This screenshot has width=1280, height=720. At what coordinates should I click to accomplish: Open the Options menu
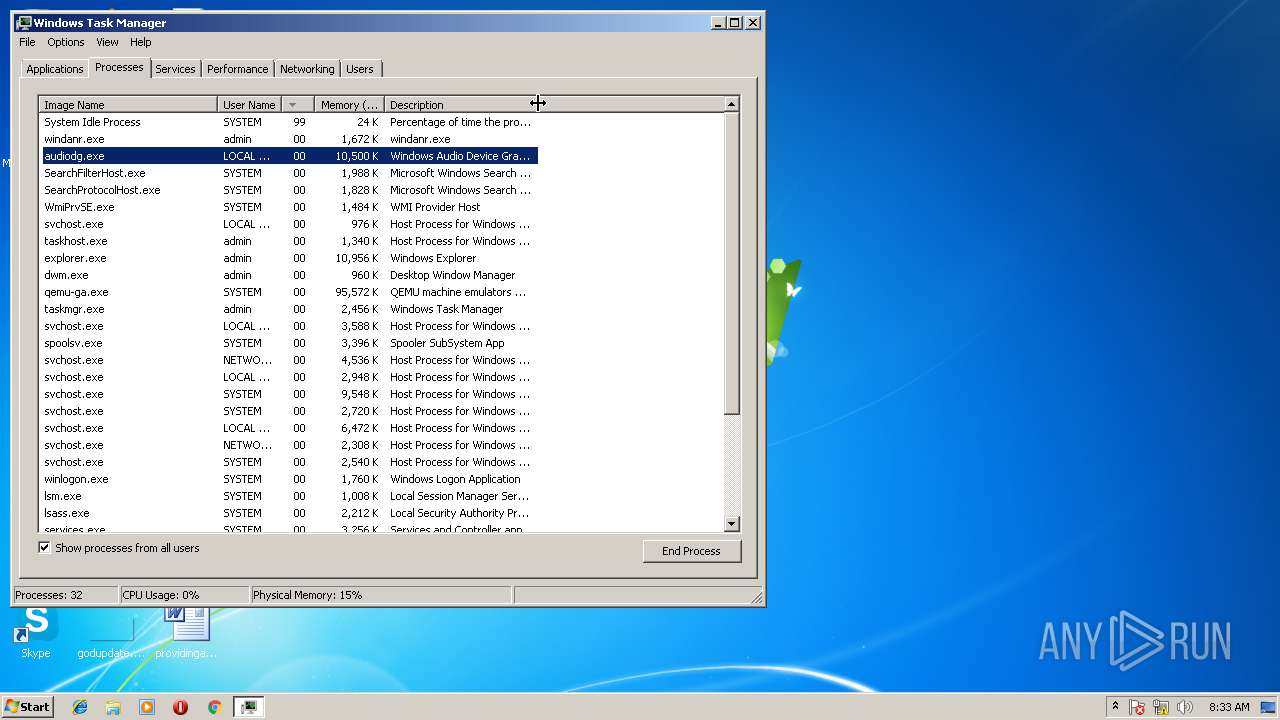click(66, 42)
